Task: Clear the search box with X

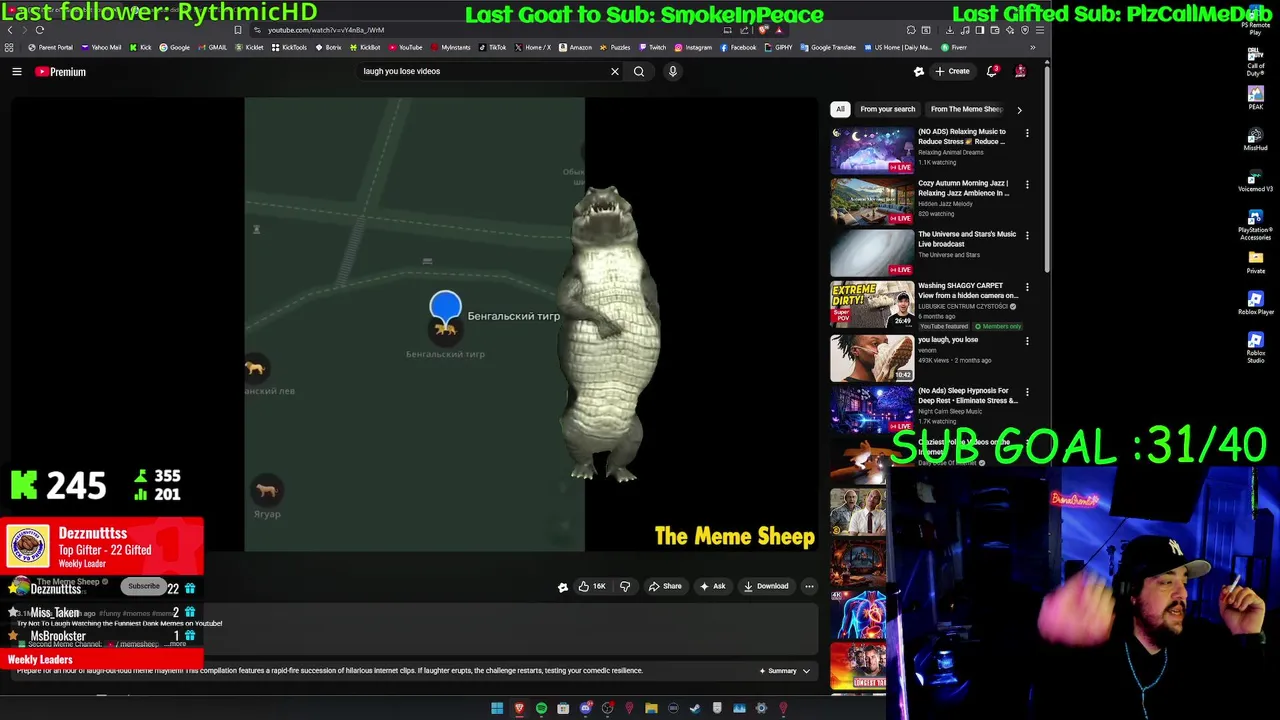Action: pyautogui.click(x=615, y=71)
